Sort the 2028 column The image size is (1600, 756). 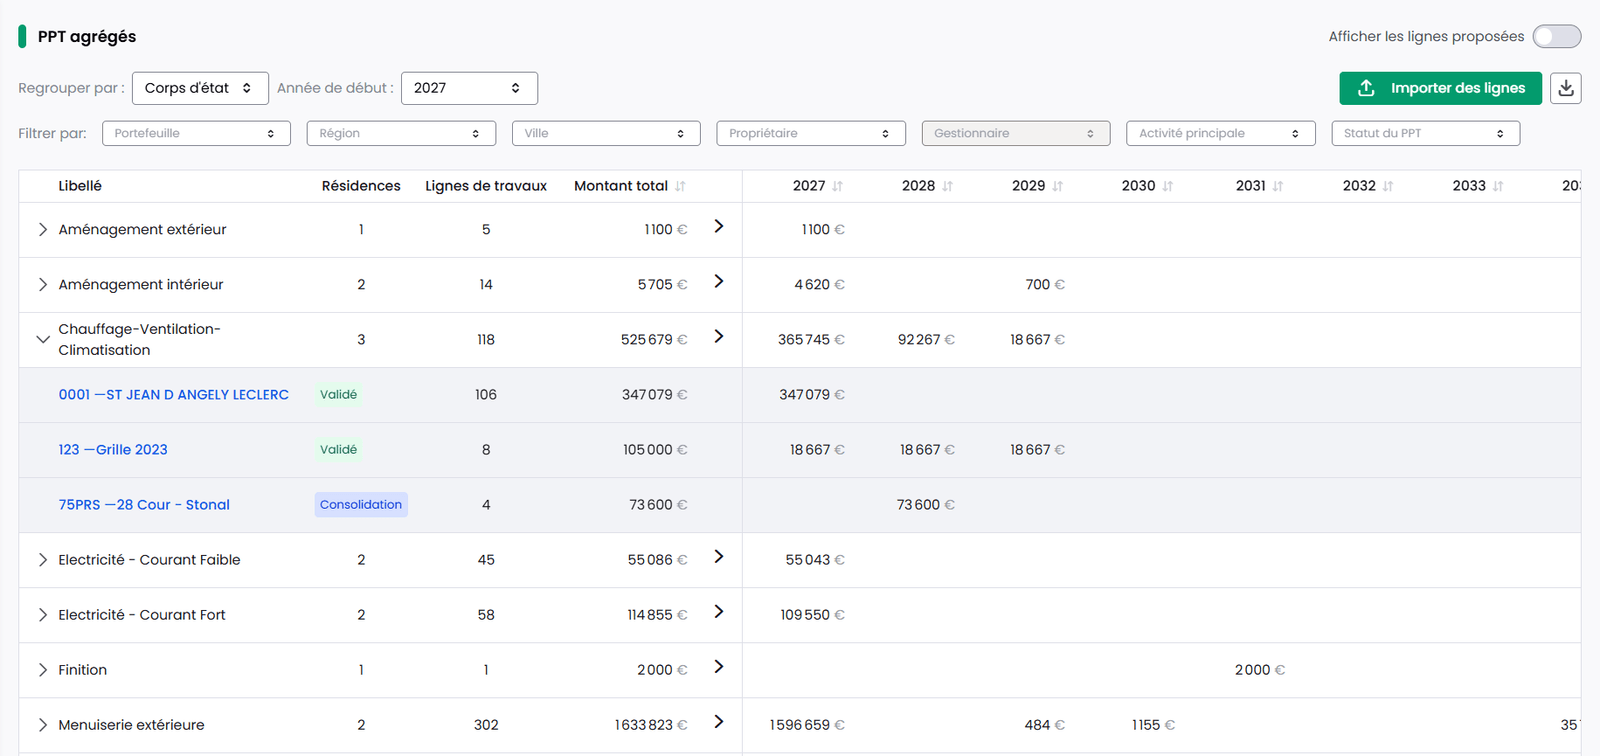[947, 186]
